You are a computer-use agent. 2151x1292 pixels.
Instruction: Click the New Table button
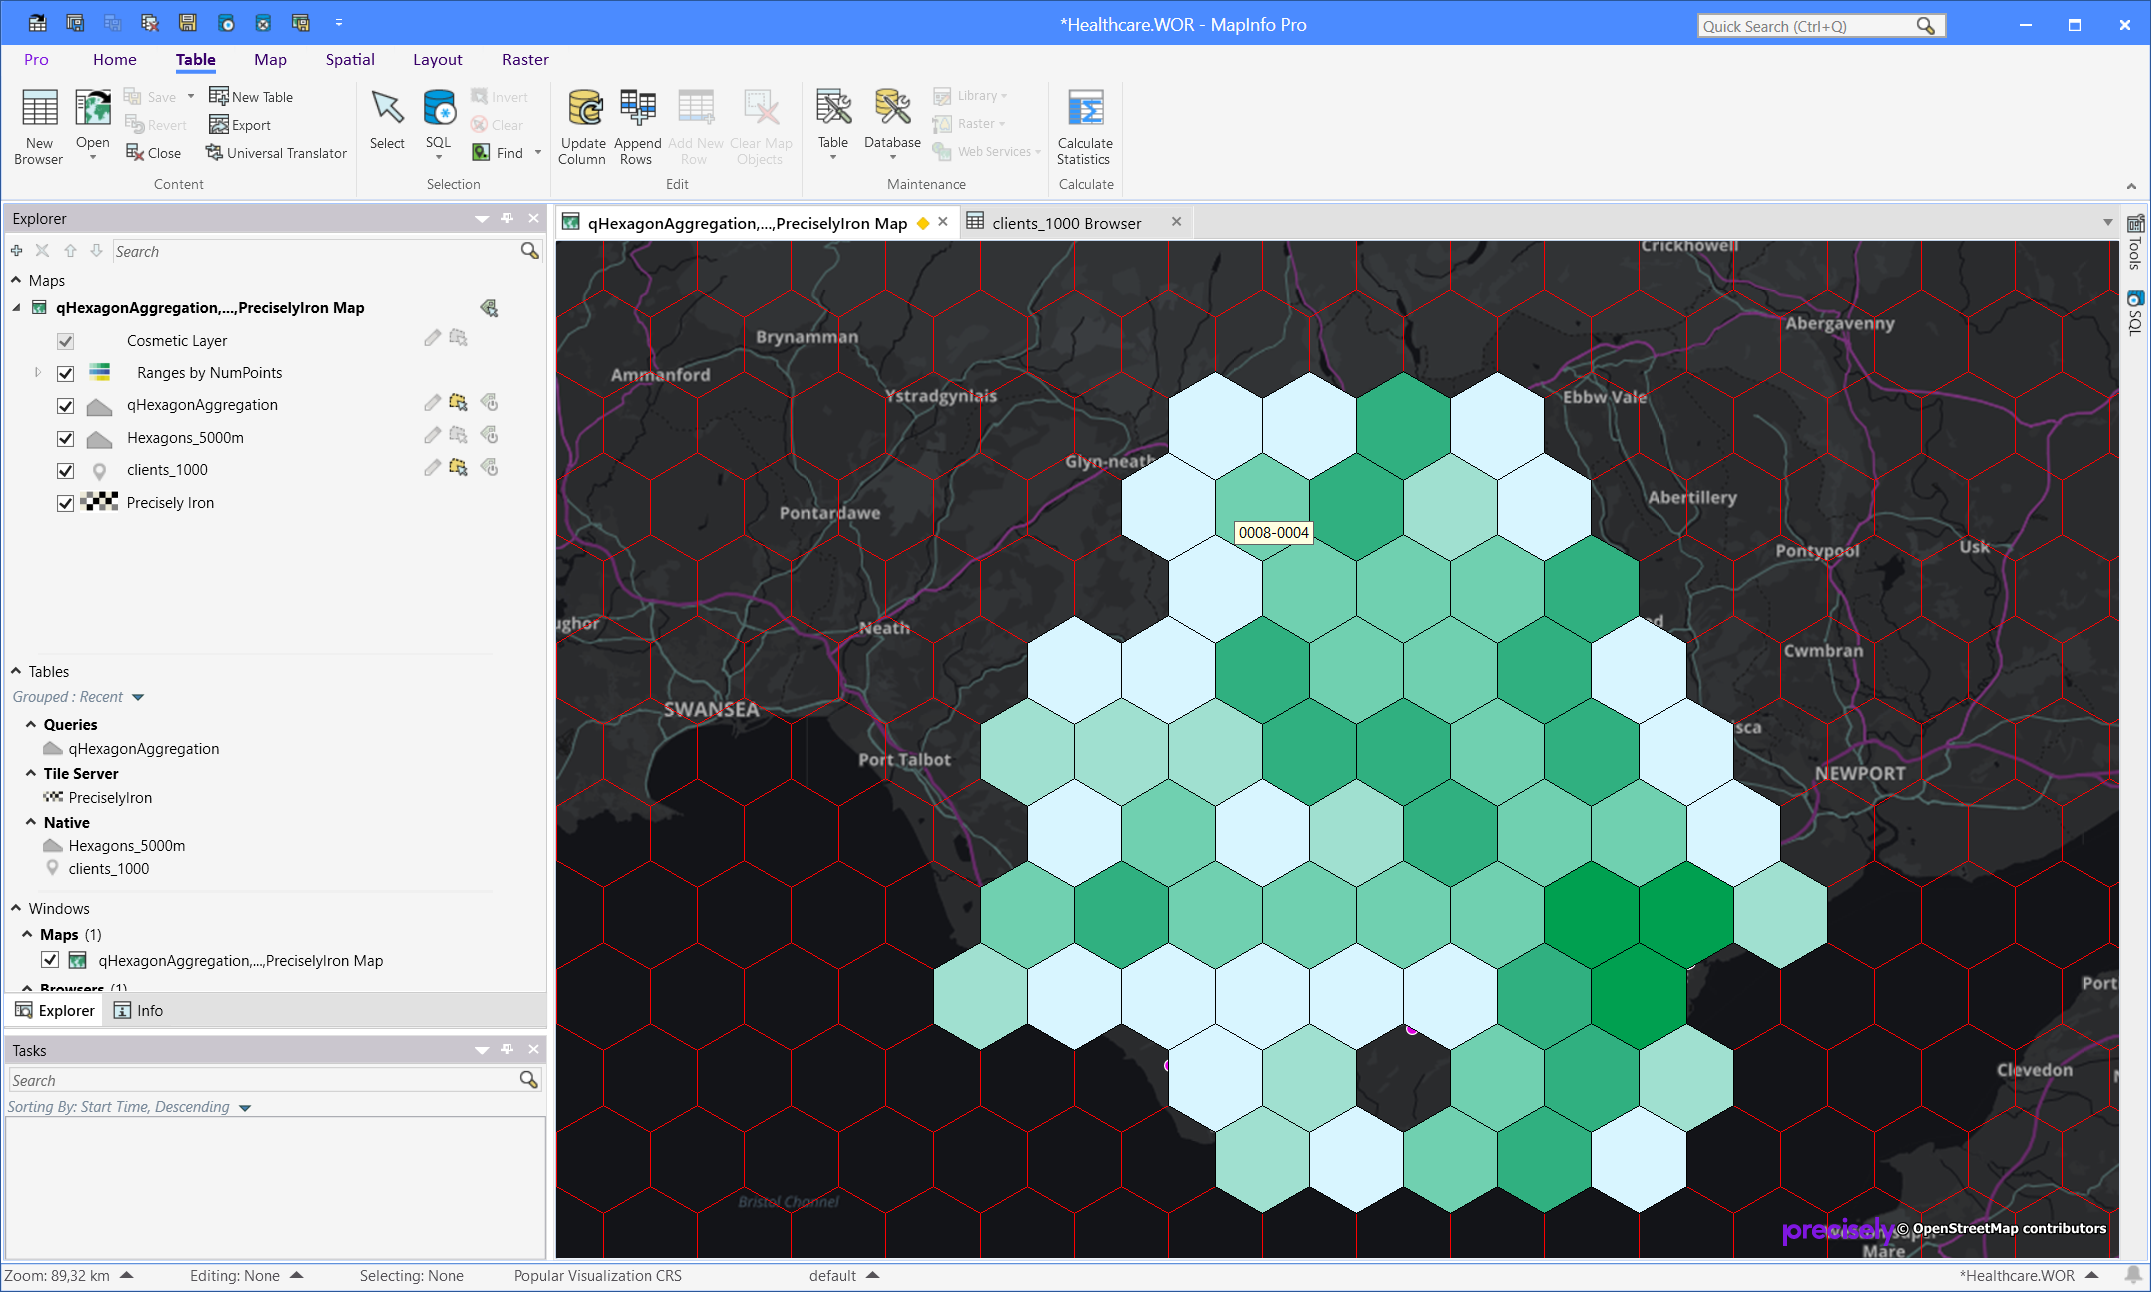coord(252,97)
